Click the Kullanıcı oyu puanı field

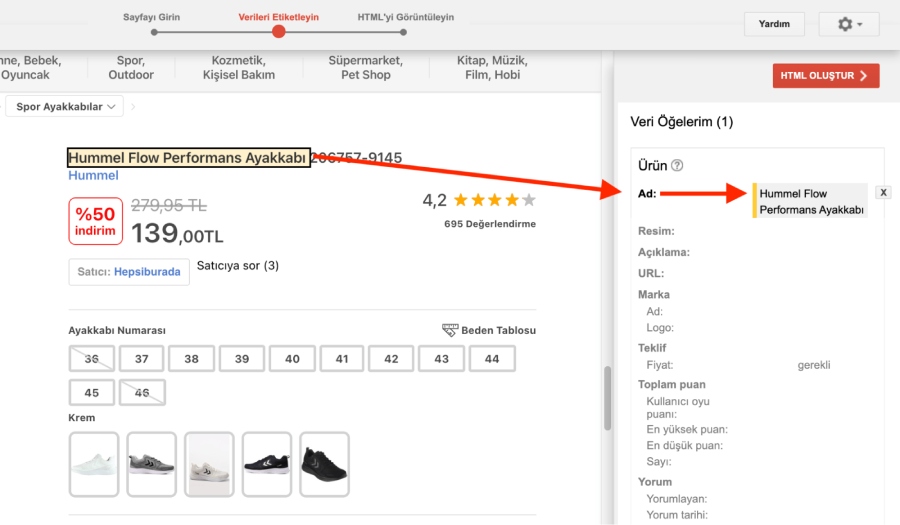(678, 407)
